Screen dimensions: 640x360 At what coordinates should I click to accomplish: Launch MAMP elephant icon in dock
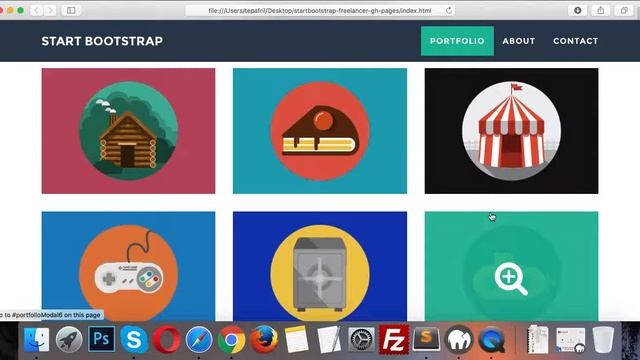tap(459, 339)
